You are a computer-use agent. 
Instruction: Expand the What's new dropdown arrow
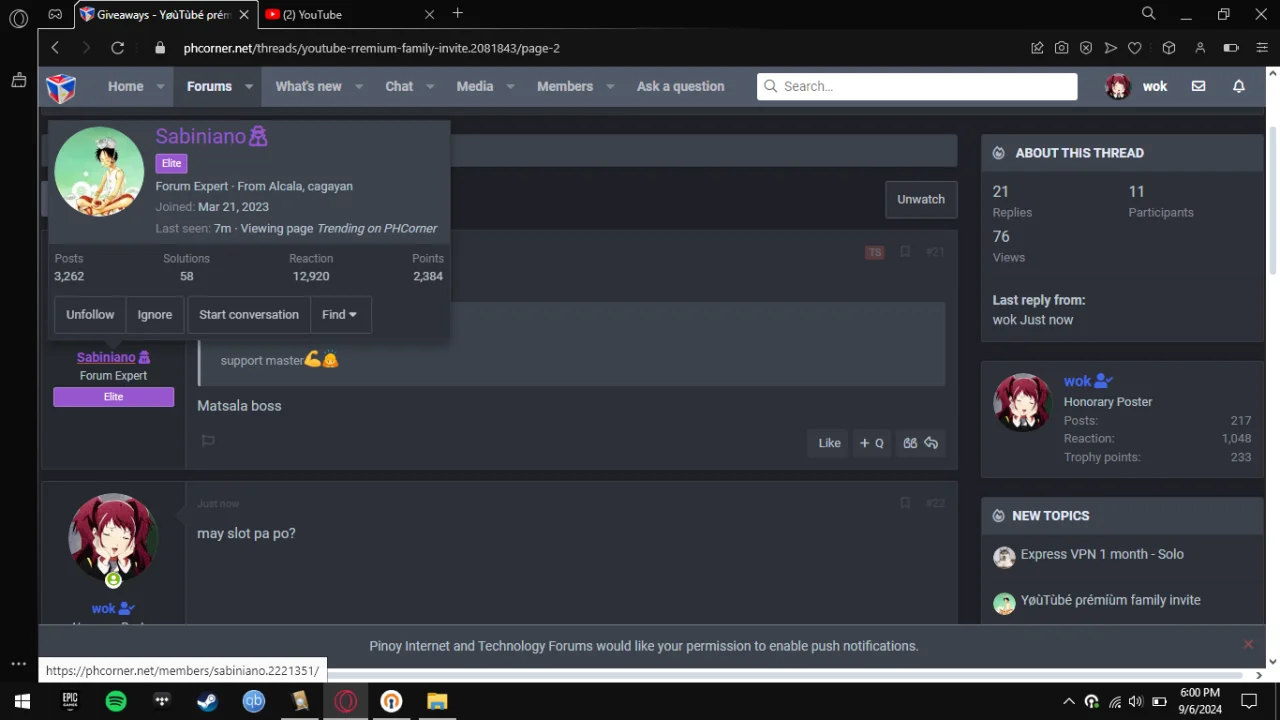(359, 87)
